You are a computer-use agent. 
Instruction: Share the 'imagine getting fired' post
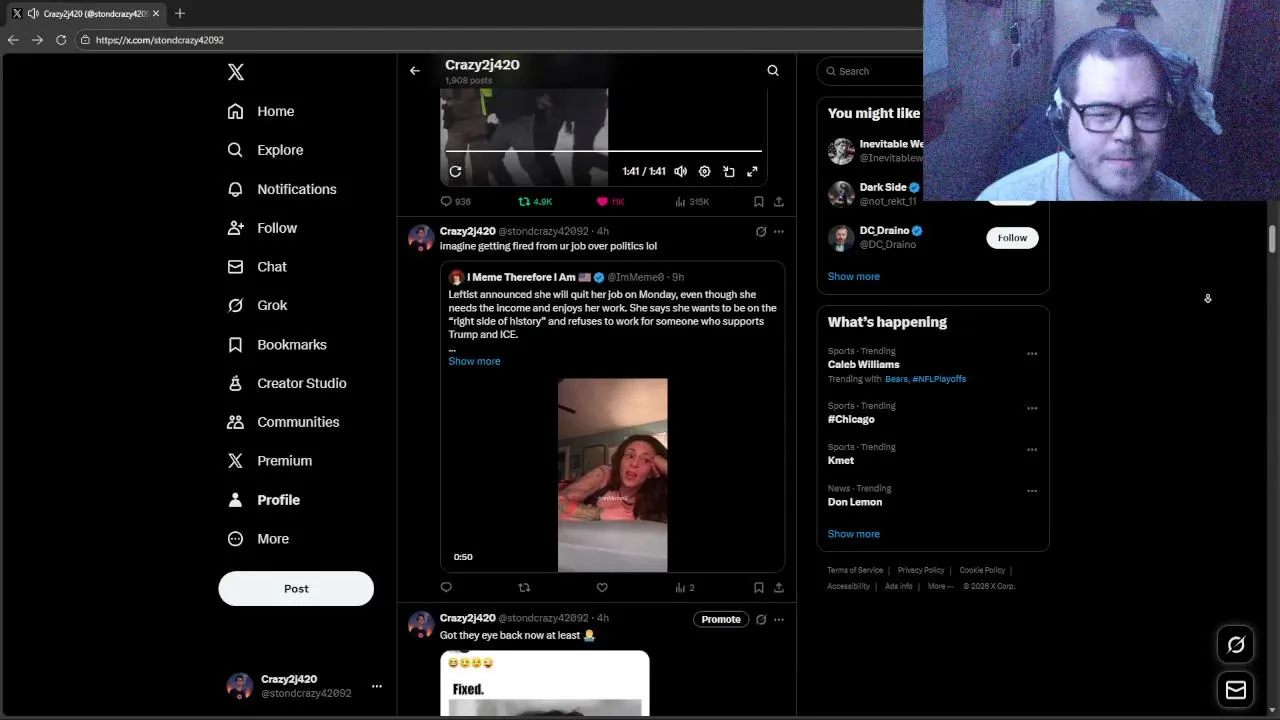779,588
